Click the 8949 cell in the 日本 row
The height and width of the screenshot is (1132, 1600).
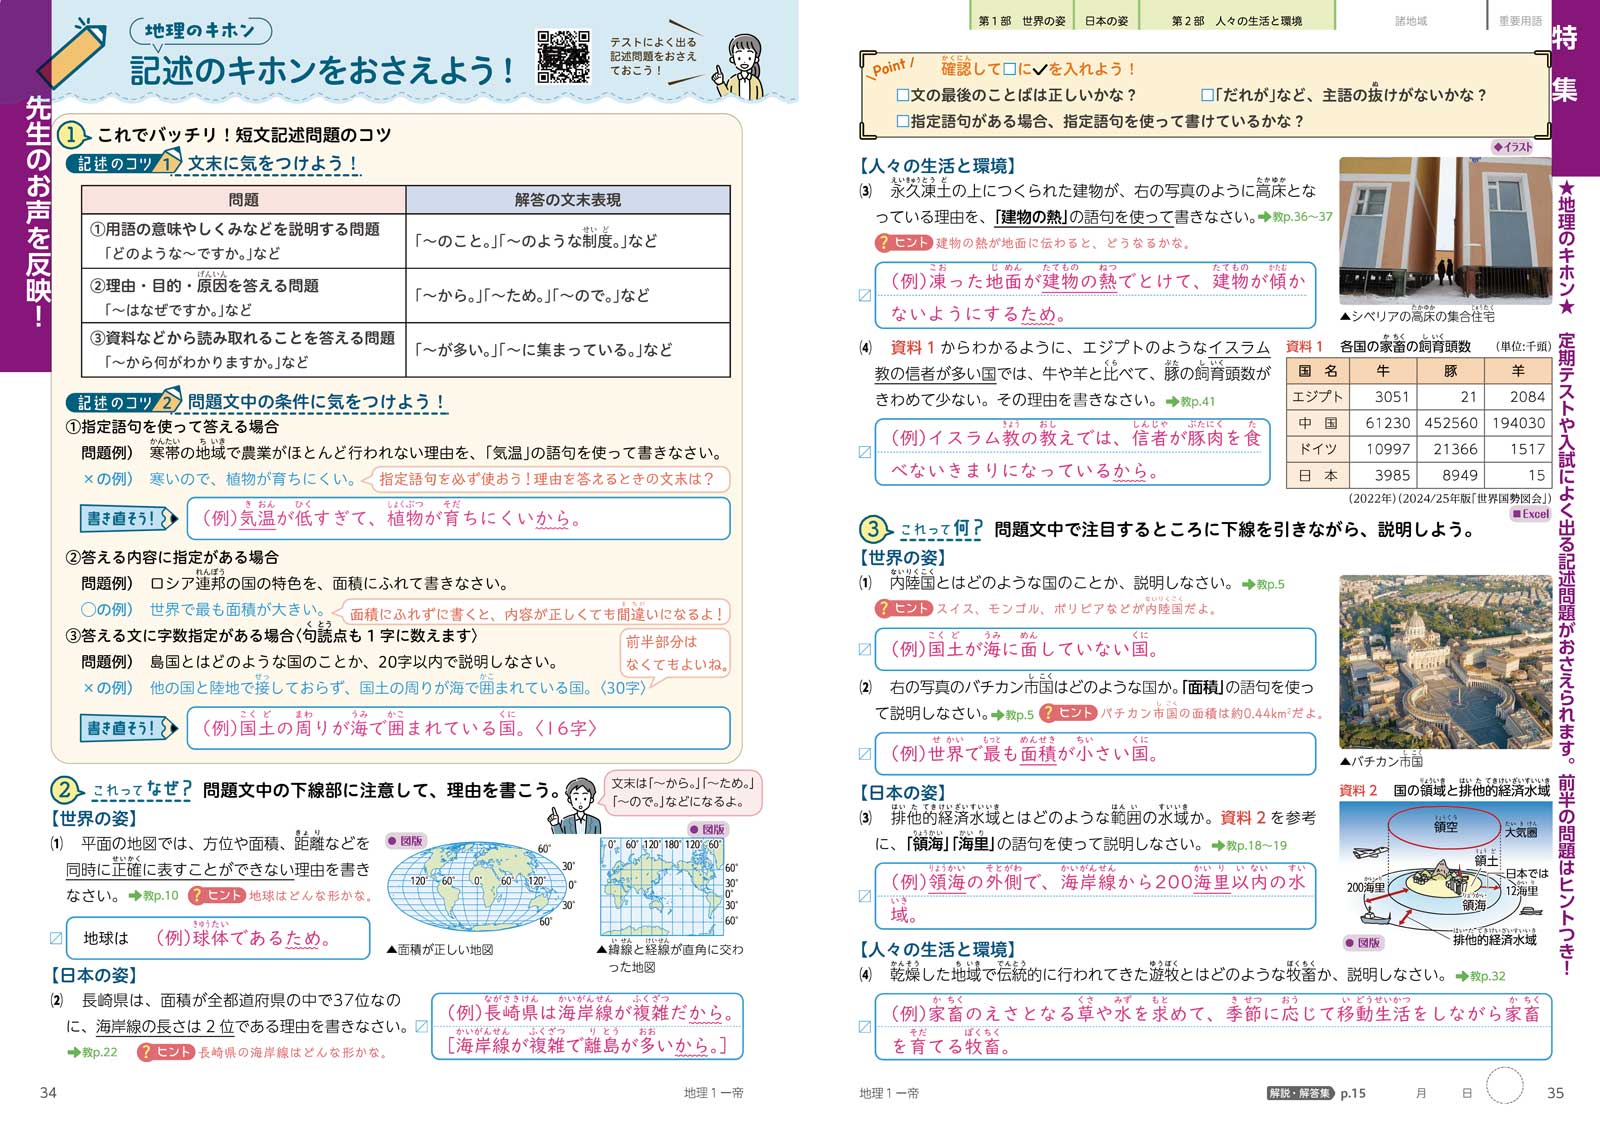click(x=1451, y=475)
